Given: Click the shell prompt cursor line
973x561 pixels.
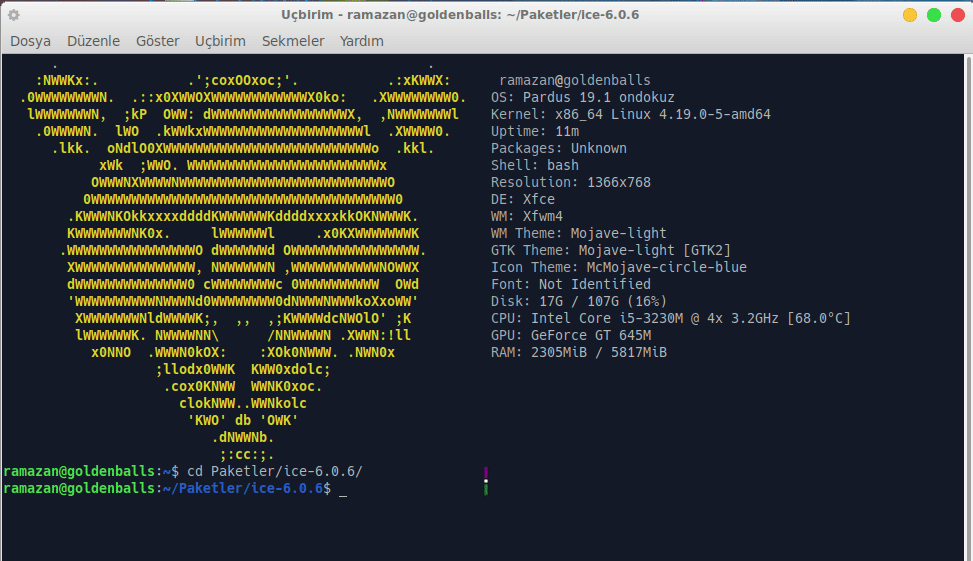Looking at the screenshot, I should tap(175, 488).
